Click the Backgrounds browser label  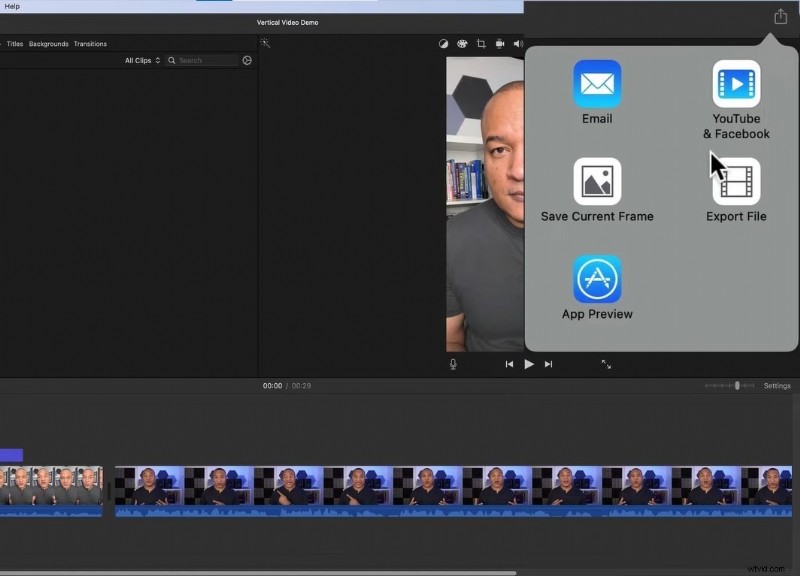click(x=48, y=43)
